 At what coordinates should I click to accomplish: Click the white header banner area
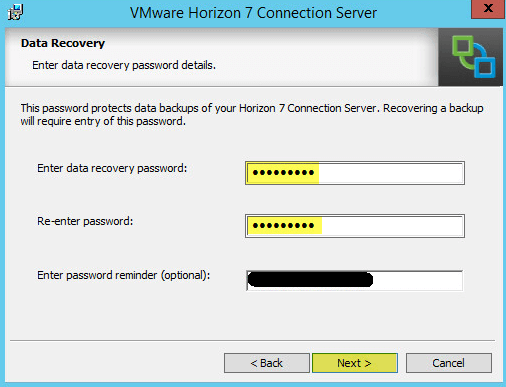coord(221,57)
